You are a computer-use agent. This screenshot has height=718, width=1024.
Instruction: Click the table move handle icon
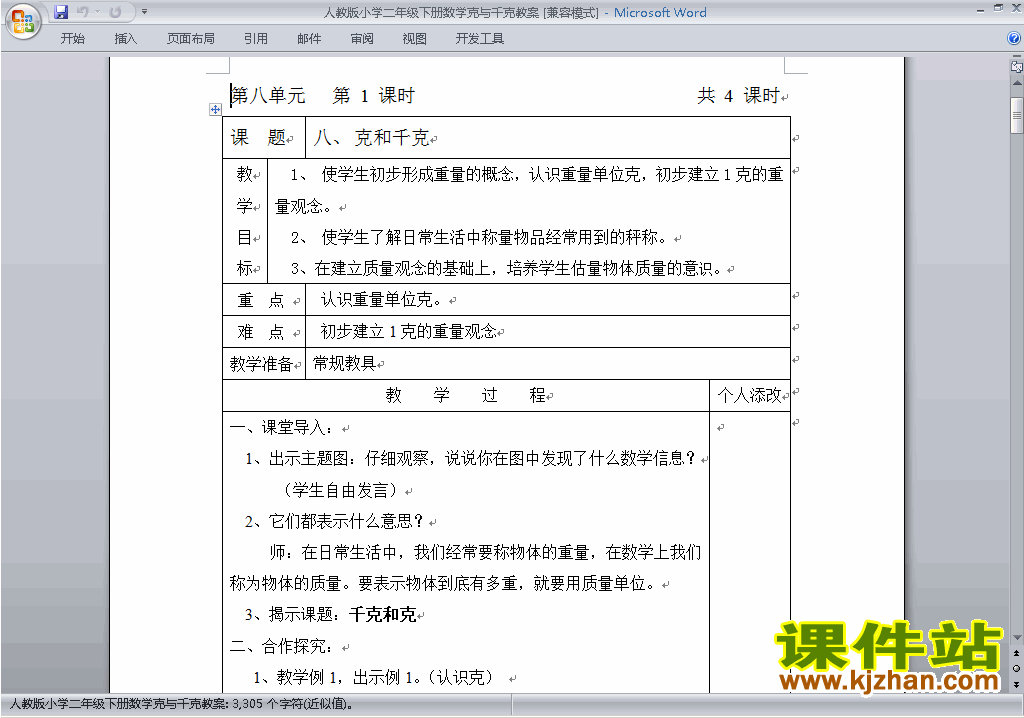pos(215,109)
